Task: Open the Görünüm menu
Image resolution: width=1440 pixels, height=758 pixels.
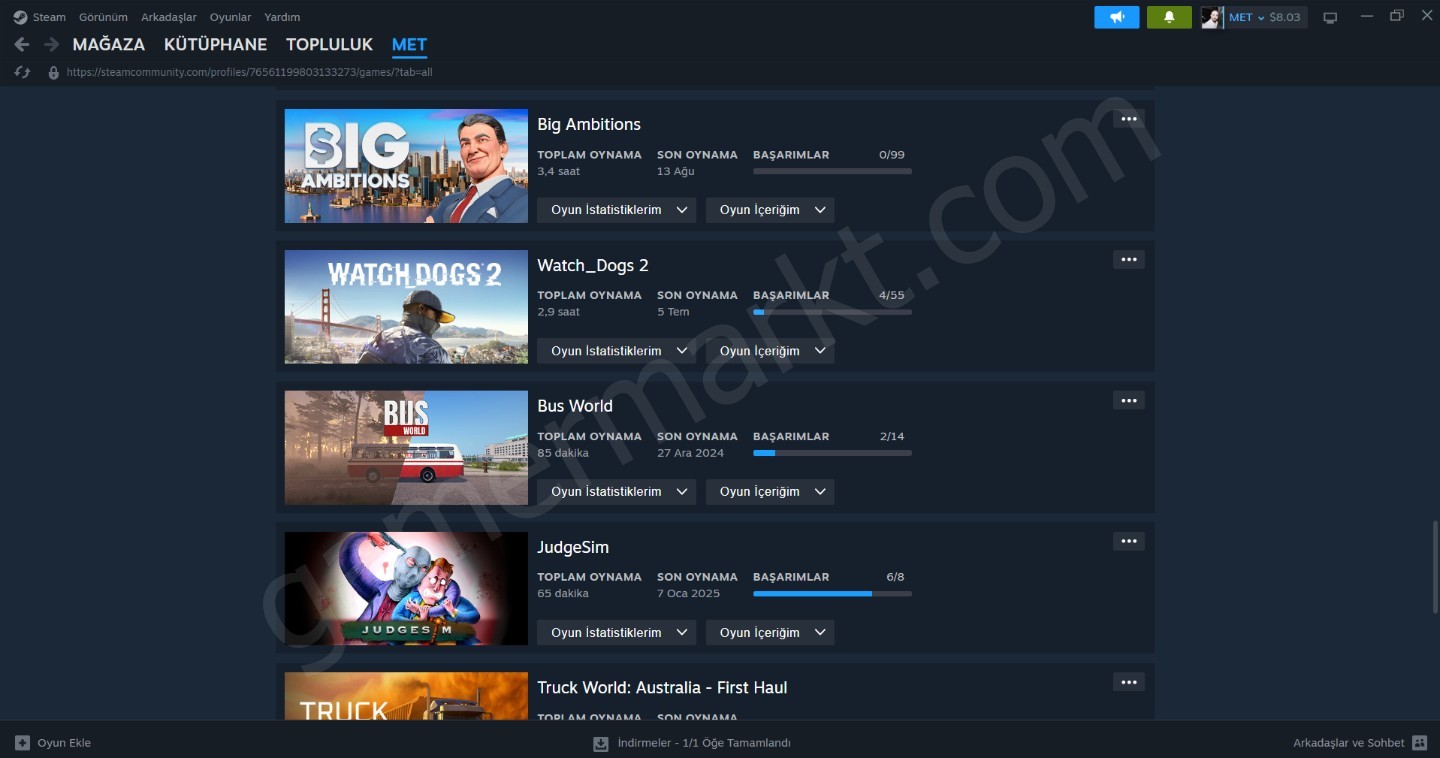Action: [x=103, y=17]
